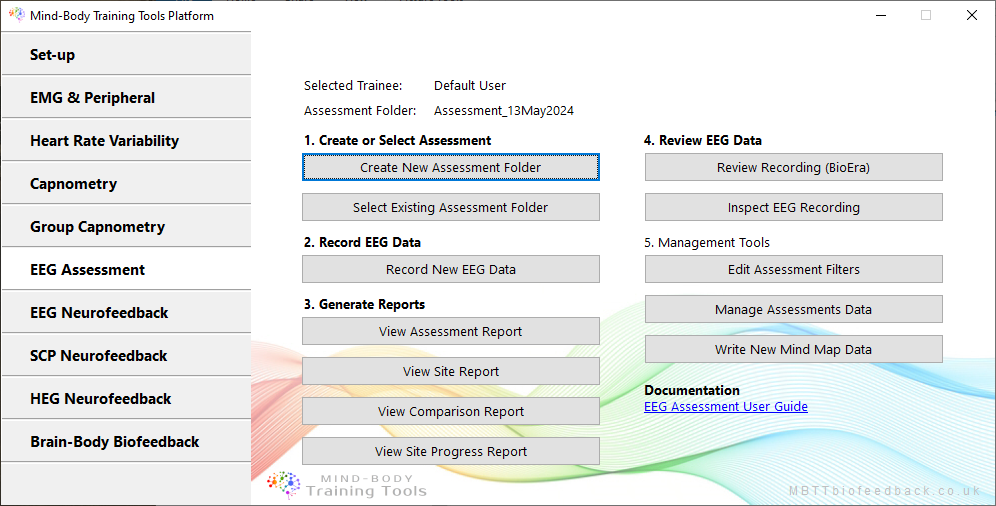
Task: Open the EEG Assessment User Guide link
Action: click(x=726, y=406)
